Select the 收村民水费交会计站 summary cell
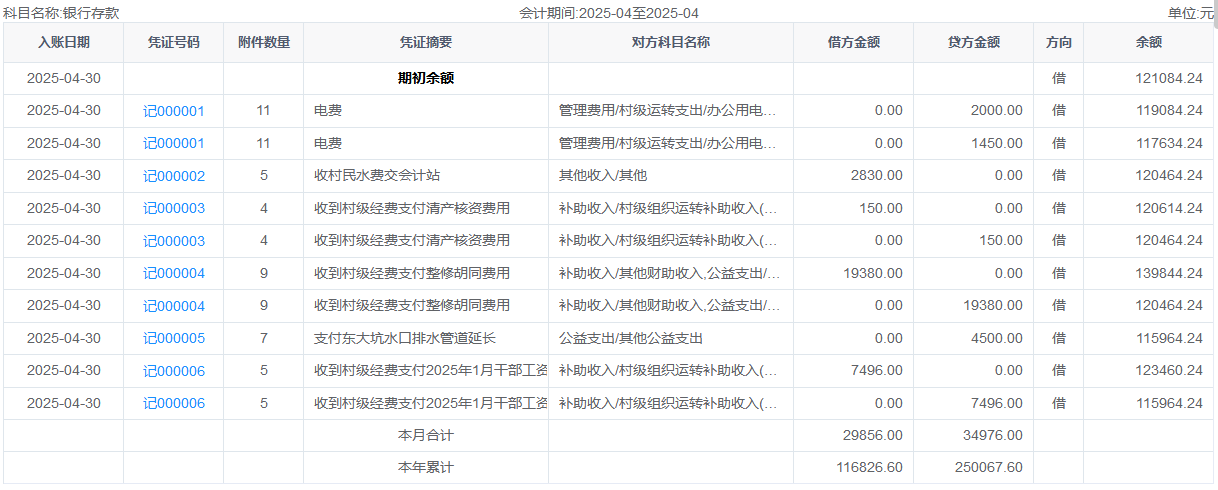 tap(377, 176)
